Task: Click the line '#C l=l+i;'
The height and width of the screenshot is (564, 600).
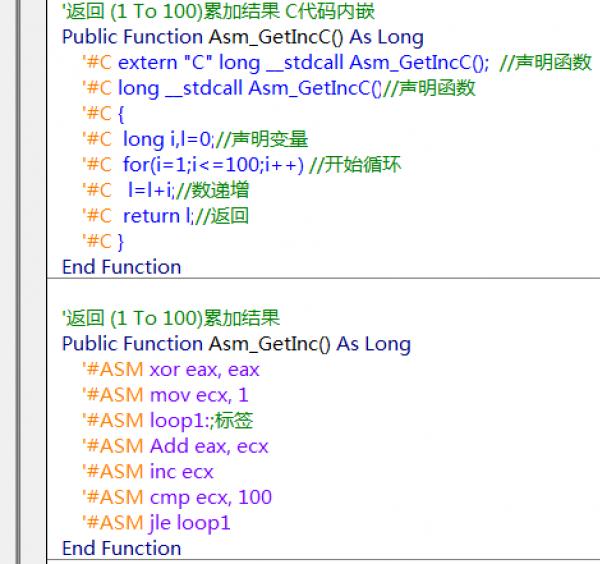Action: [x=165, y=190]
